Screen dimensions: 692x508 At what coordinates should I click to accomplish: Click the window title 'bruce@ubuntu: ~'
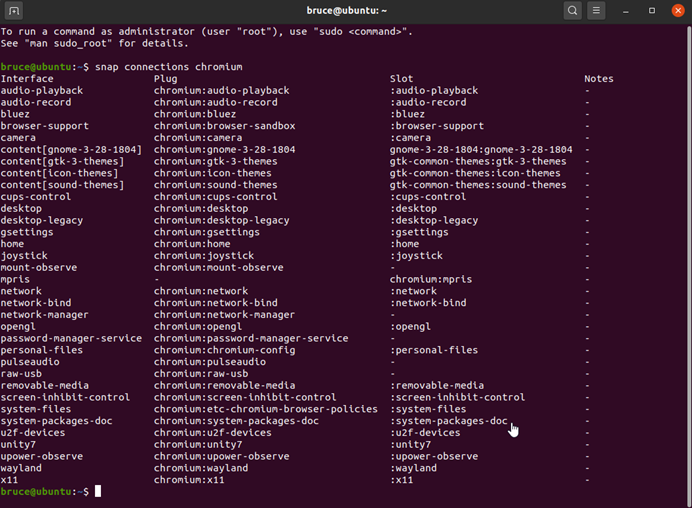tap(346, 11)
